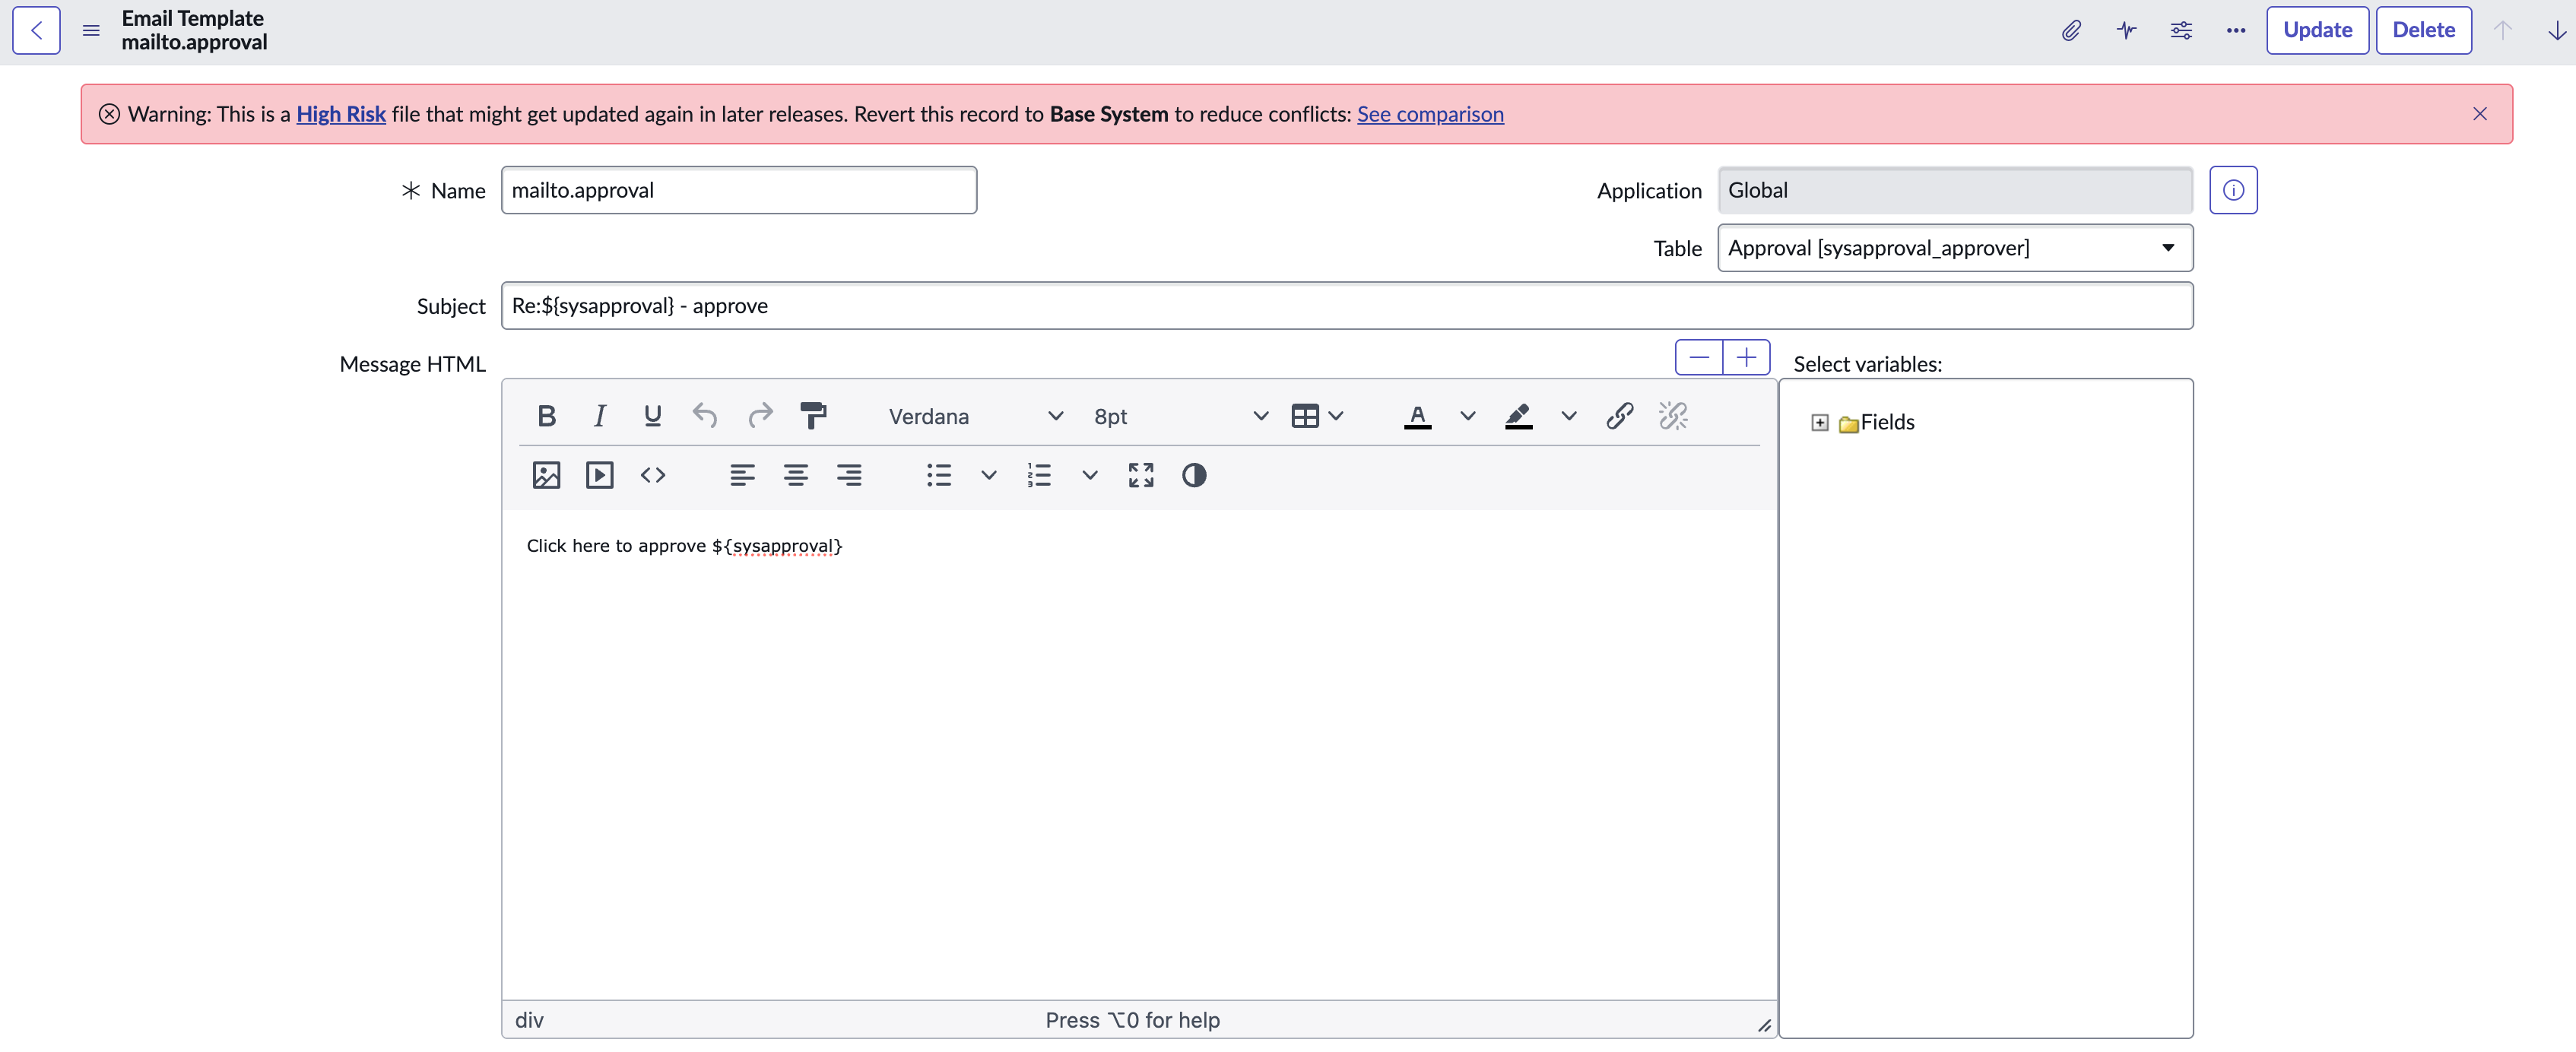Go to previous record up arrow

coord(2502,30)
